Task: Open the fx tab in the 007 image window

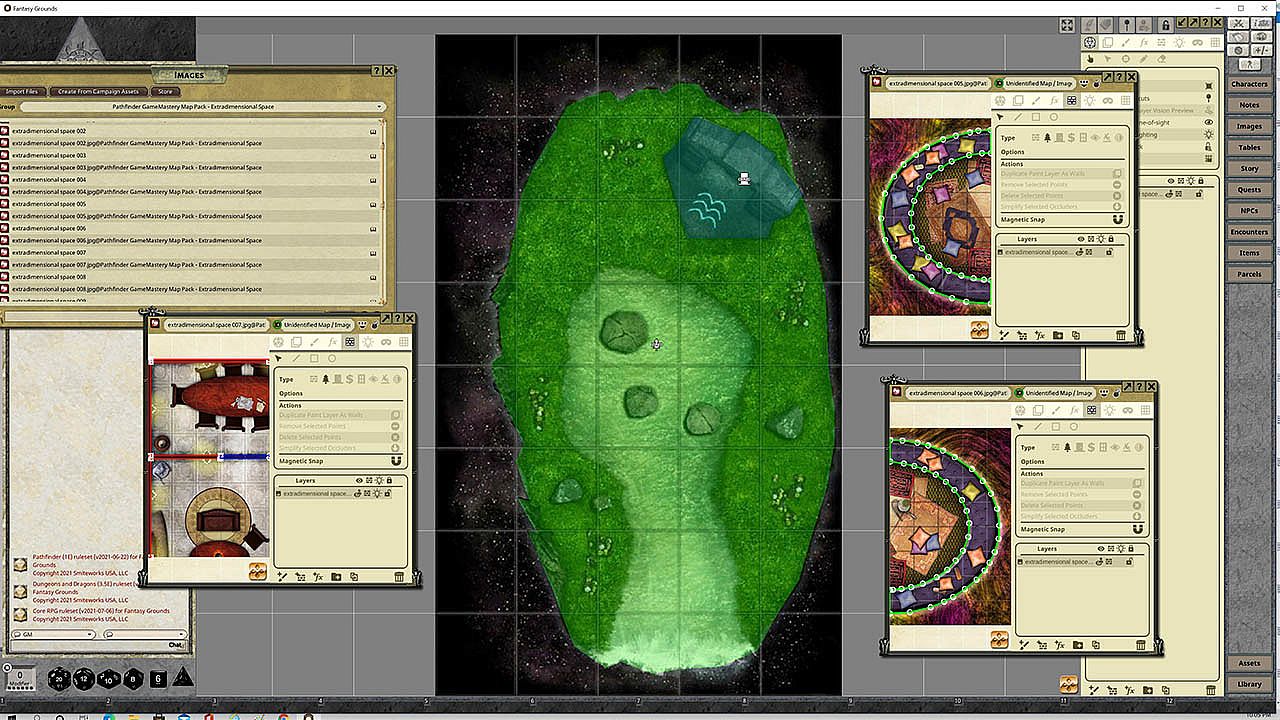Action: click(x=332, y=342)
